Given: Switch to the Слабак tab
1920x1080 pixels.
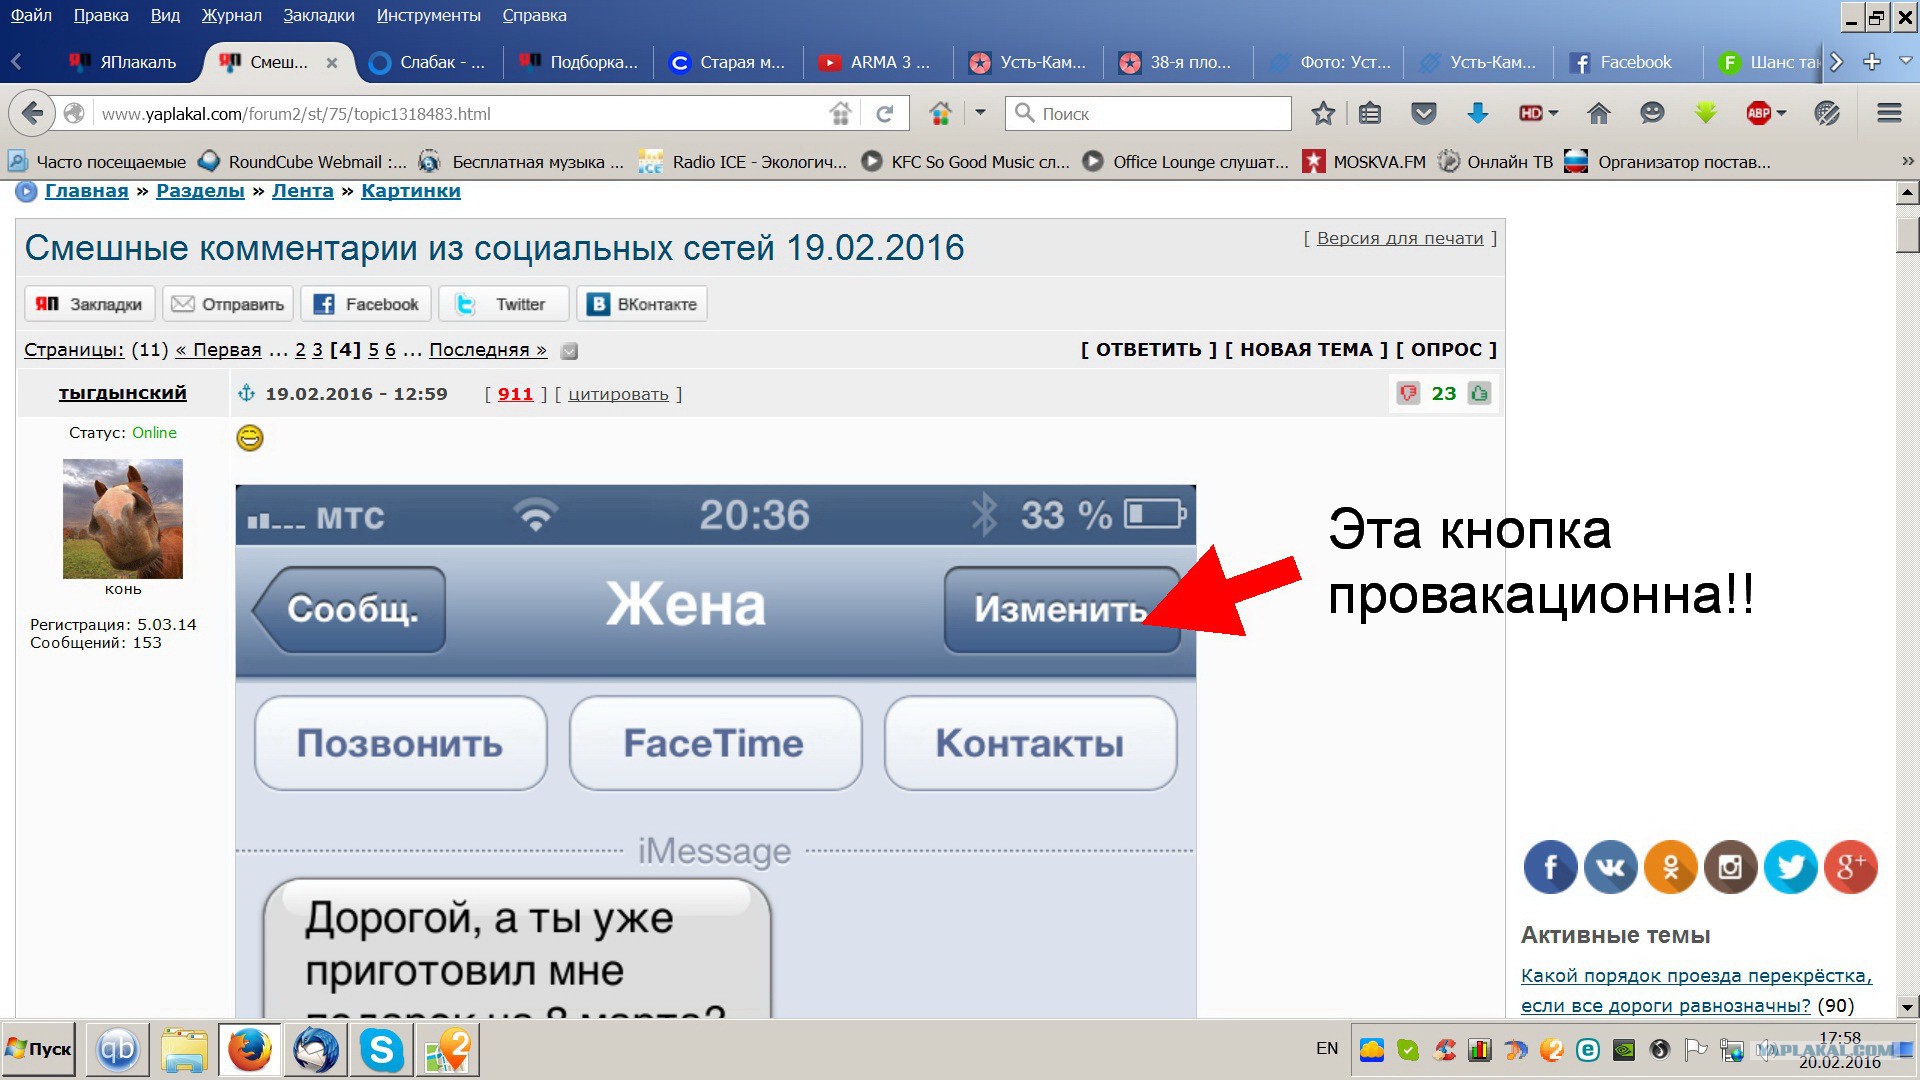Looking at the screenshot, I should [x=428, y=62].
